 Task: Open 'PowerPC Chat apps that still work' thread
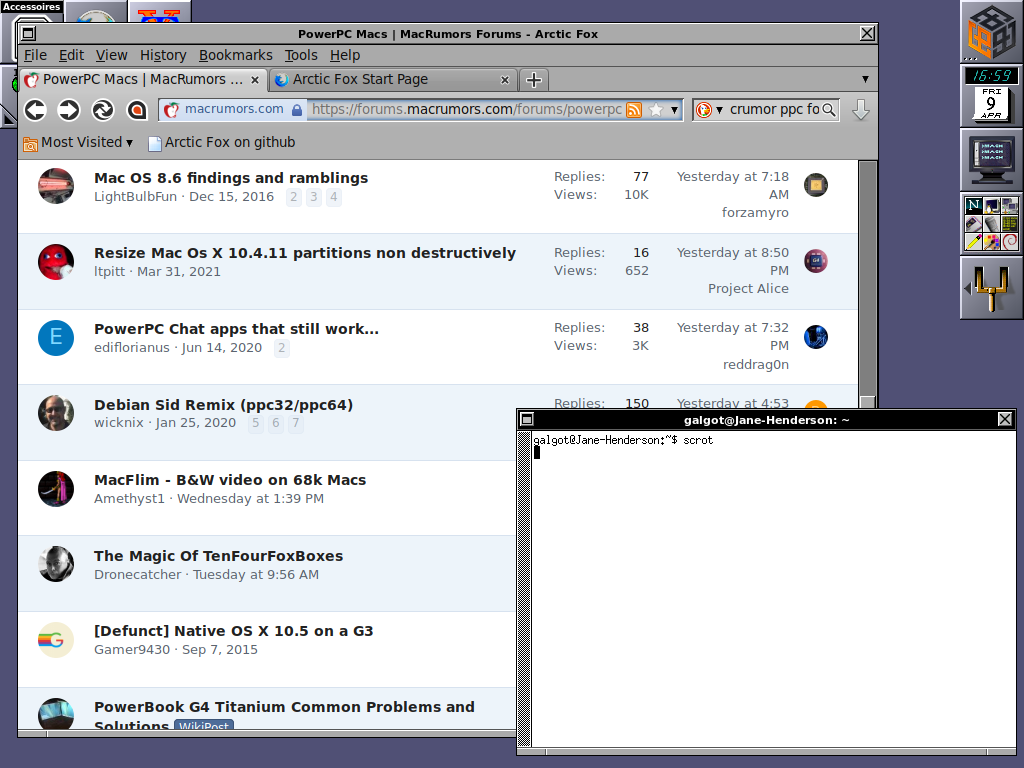236,328
